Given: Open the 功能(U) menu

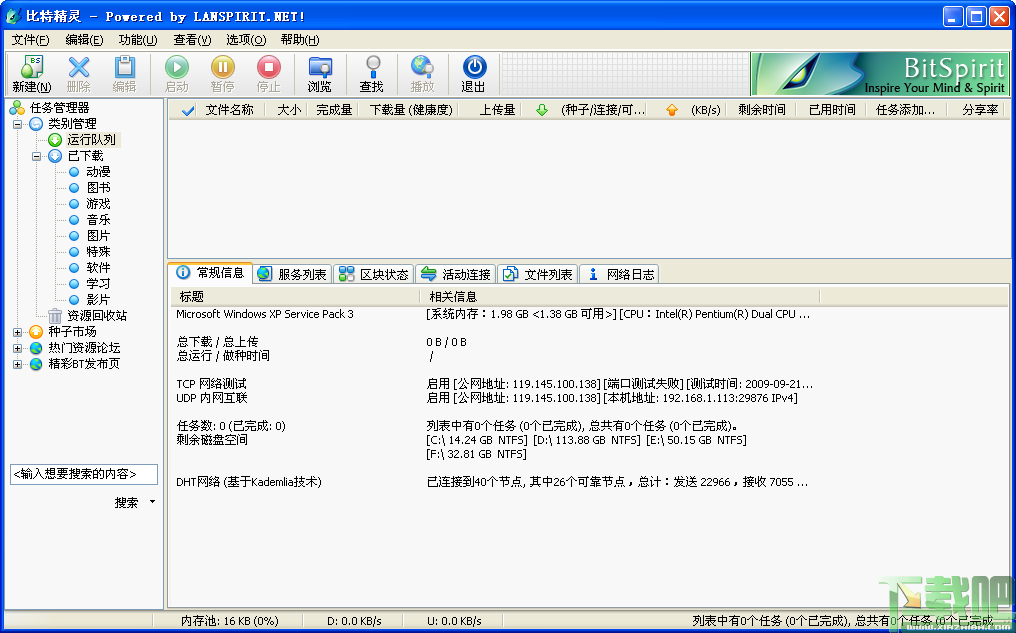Looking at the screenshot, I should pos(138,40).
